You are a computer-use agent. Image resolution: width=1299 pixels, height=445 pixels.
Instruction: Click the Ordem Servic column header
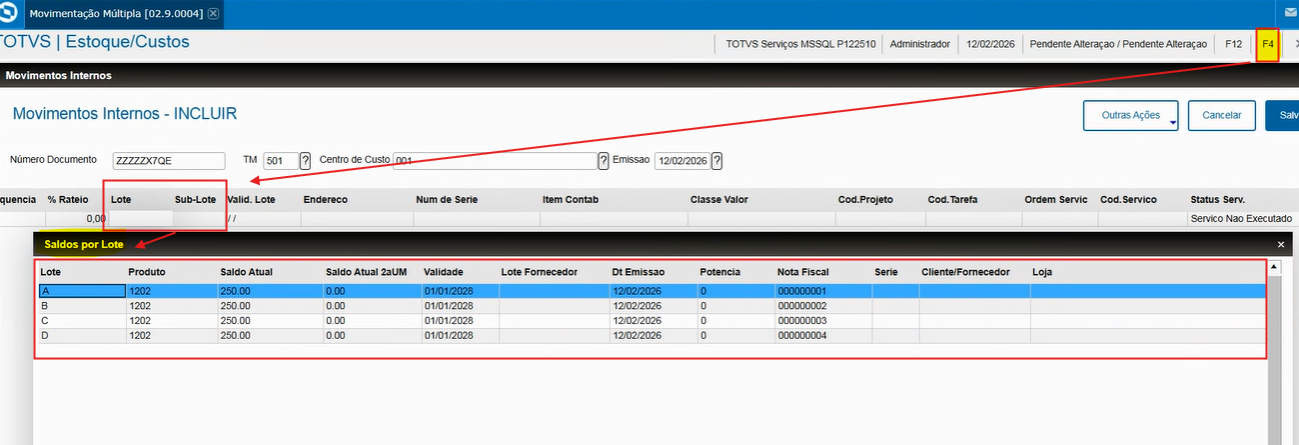pyautogui.click(x=1056, y=200)
